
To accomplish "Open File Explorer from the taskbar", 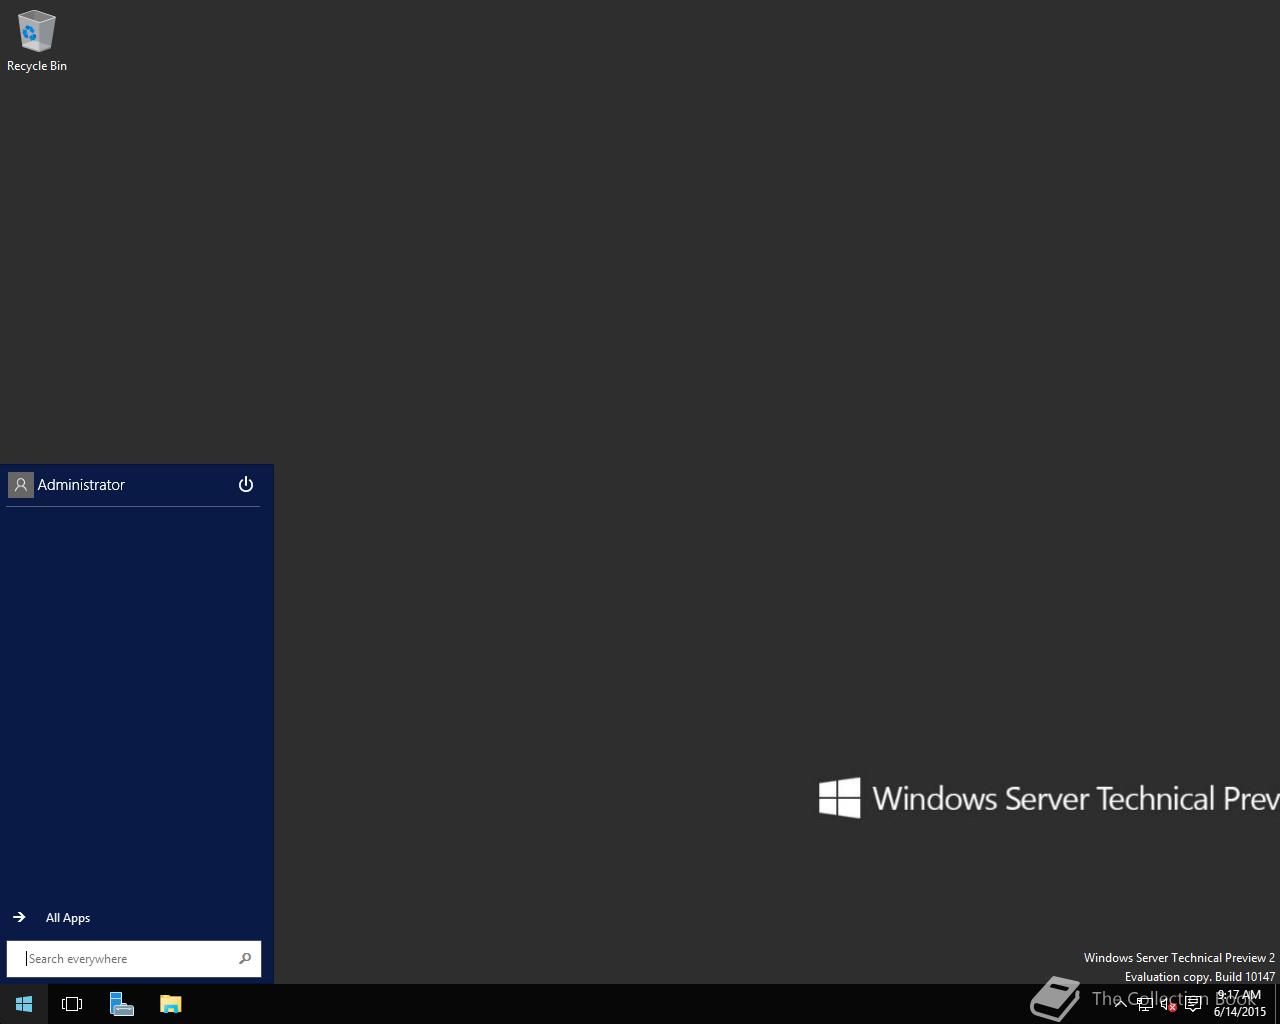I will (x=170, y=1004).
